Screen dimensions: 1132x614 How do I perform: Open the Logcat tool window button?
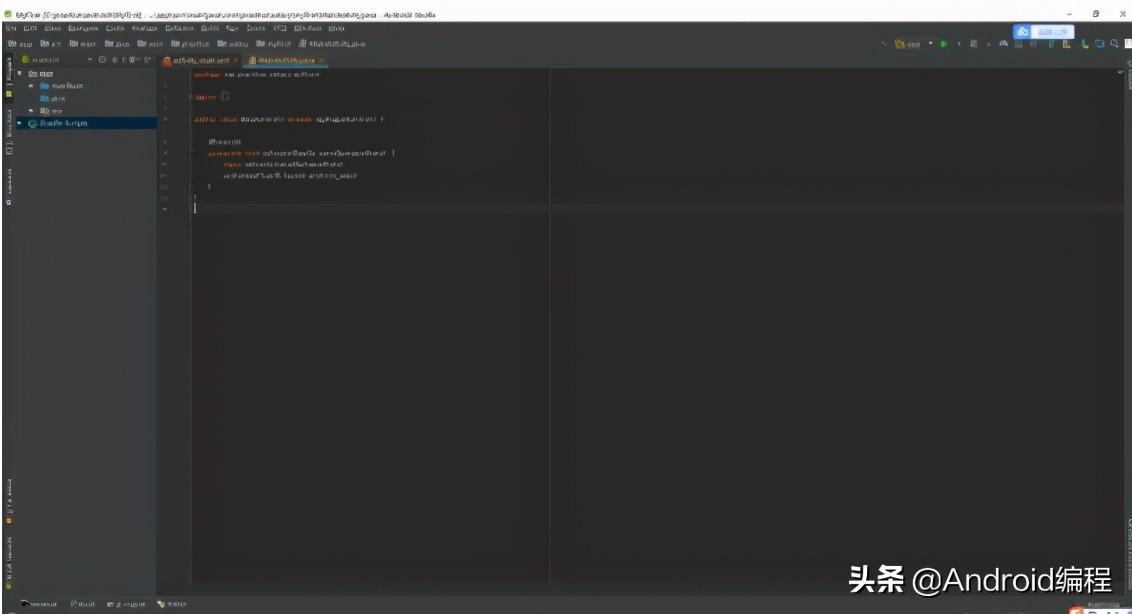click(126, 604)
